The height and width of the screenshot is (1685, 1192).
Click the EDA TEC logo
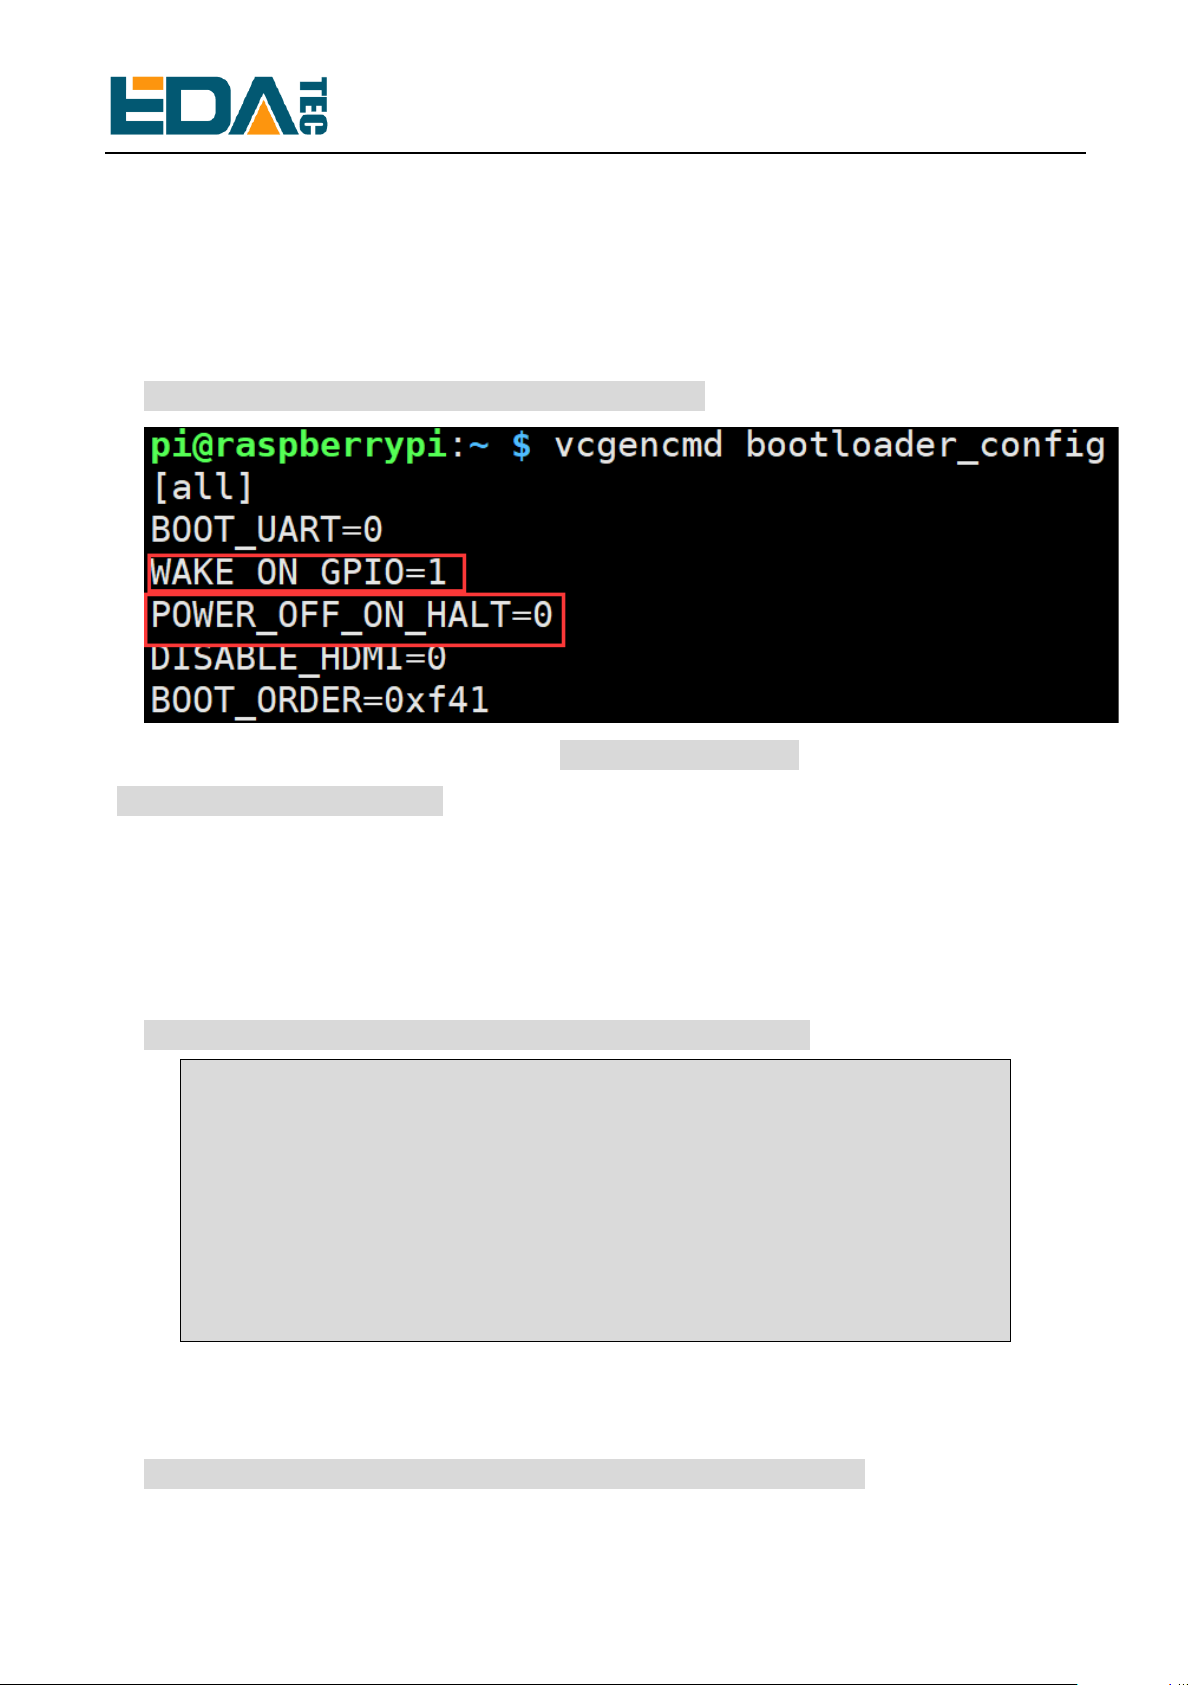coord(218,105)
